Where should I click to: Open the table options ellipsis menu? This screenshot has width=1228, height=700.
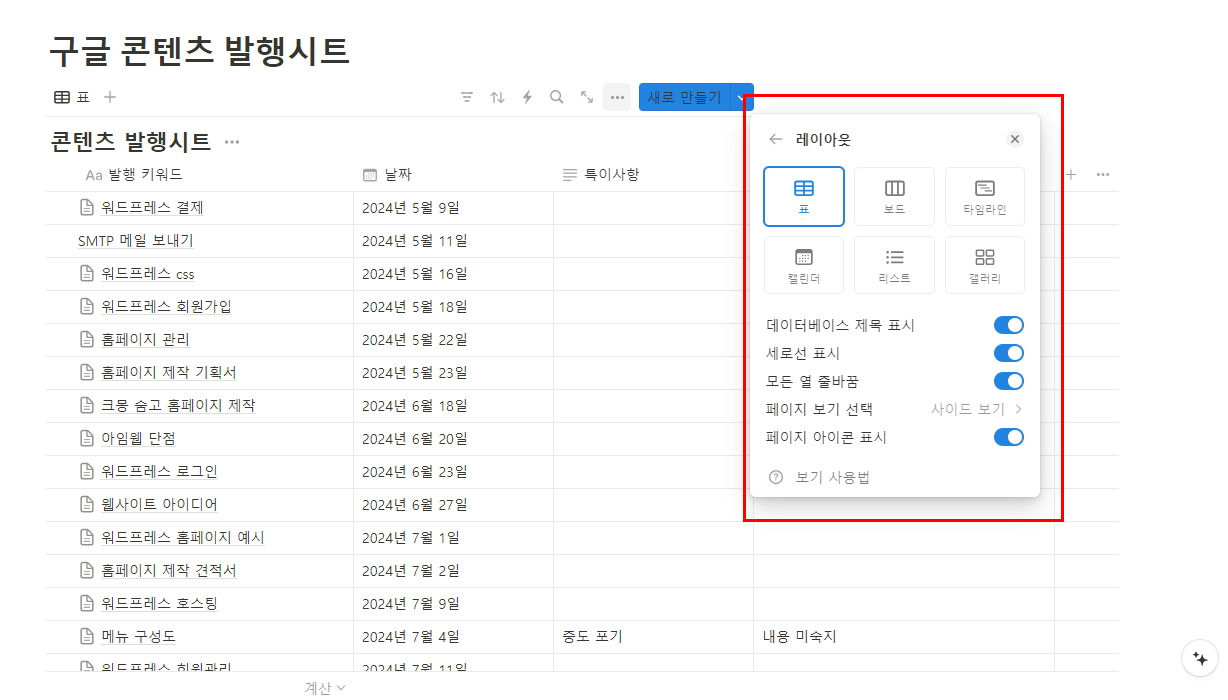[617, 97]
